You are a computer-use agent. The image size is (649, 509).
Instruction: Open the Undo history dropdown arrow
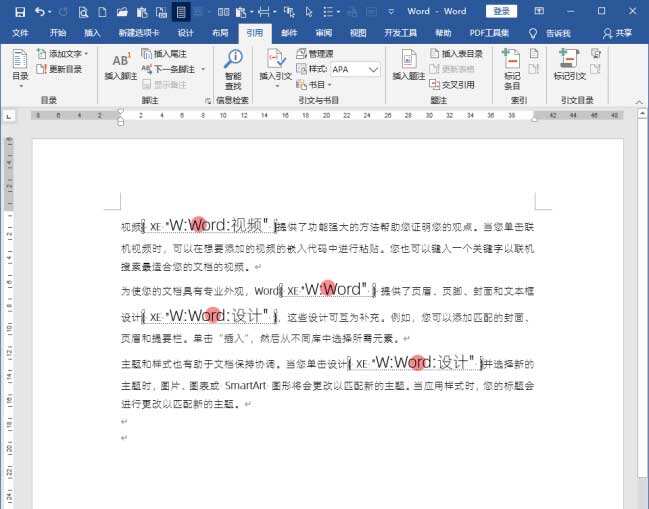50,12
